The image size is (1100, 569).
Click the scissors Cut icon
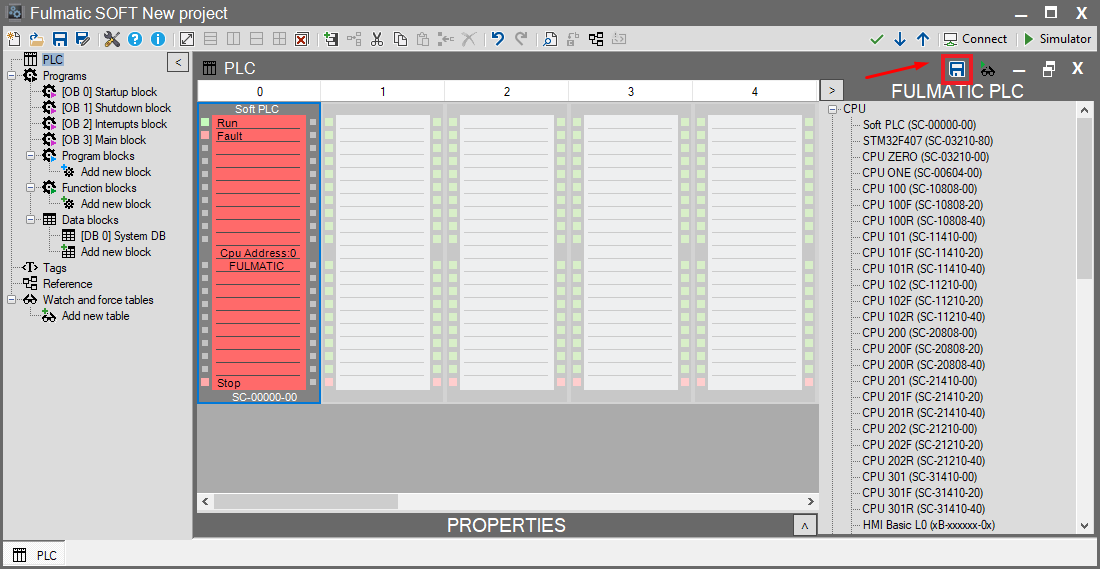[377, 39]
